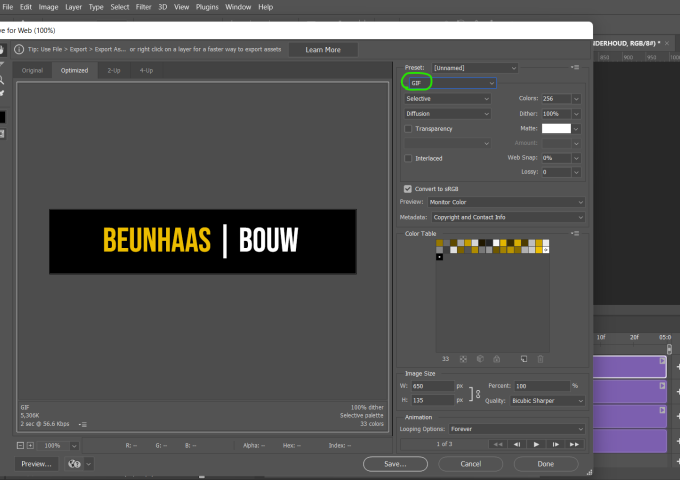Open the Dither percentage dropdown arrow
680x480 pixels.
[576, 114]
